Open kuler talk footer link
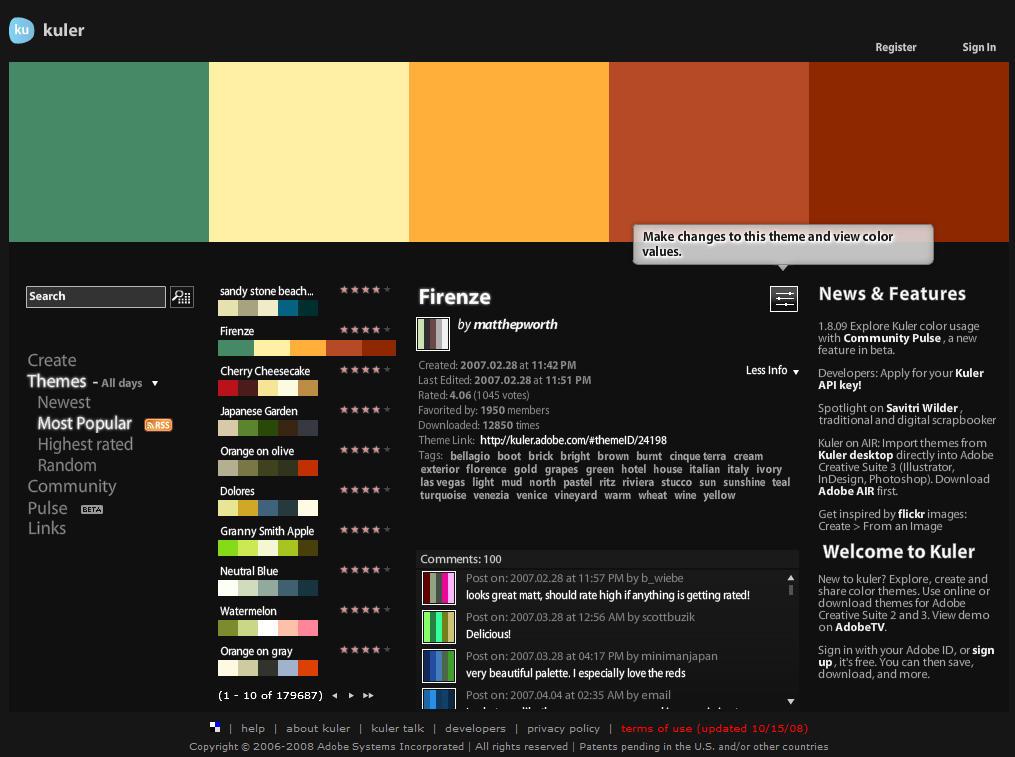This screenshot has height=757, width=1015. coord(397,729)
